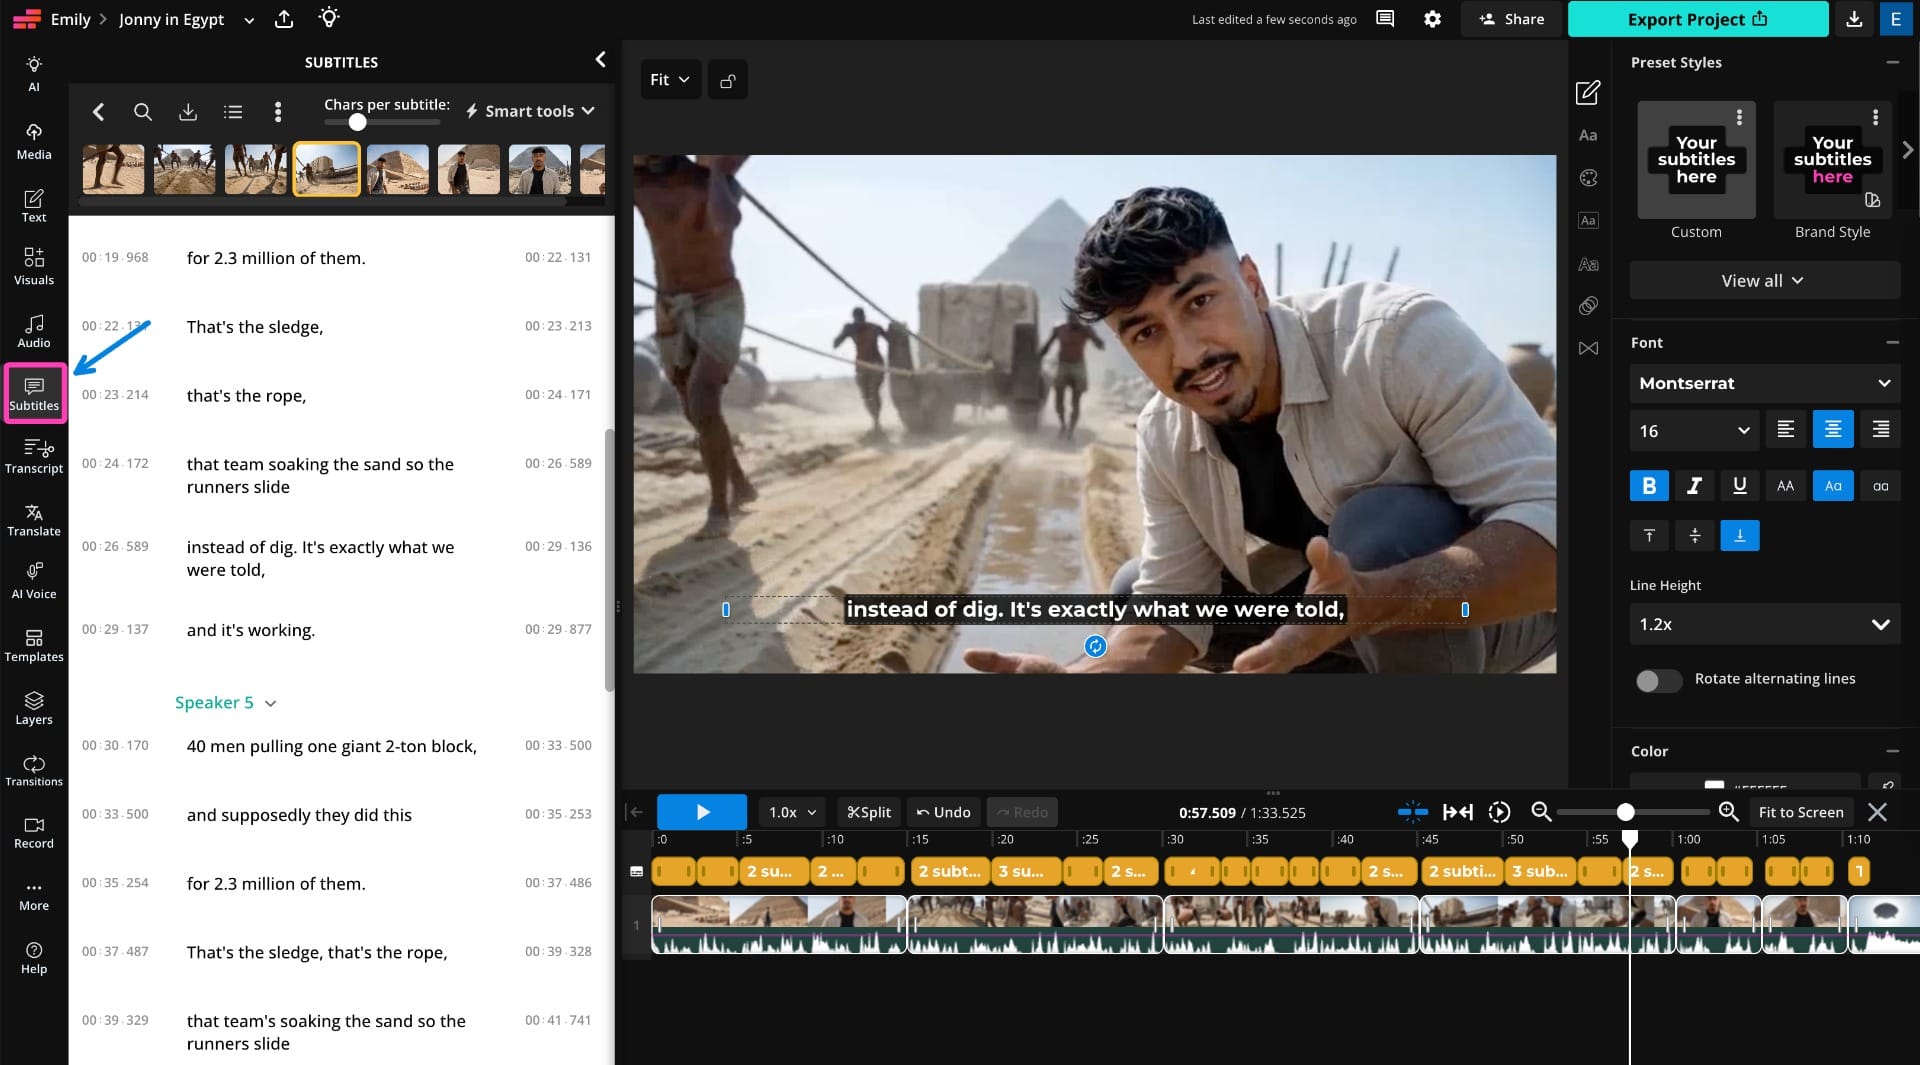
Task: Open the Custom preset three-dot menu
Action: 1740,117
